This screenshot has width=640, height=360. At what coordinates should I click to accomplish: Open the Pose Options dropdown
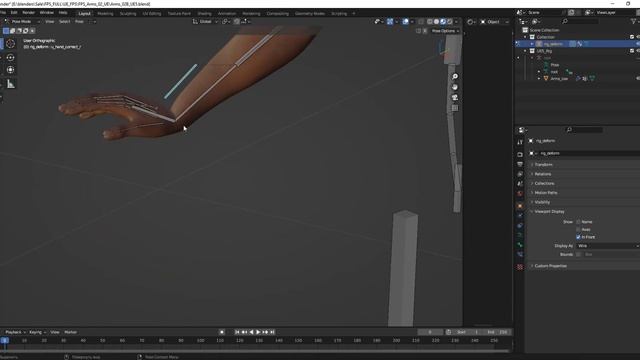[x=445, y=31]
